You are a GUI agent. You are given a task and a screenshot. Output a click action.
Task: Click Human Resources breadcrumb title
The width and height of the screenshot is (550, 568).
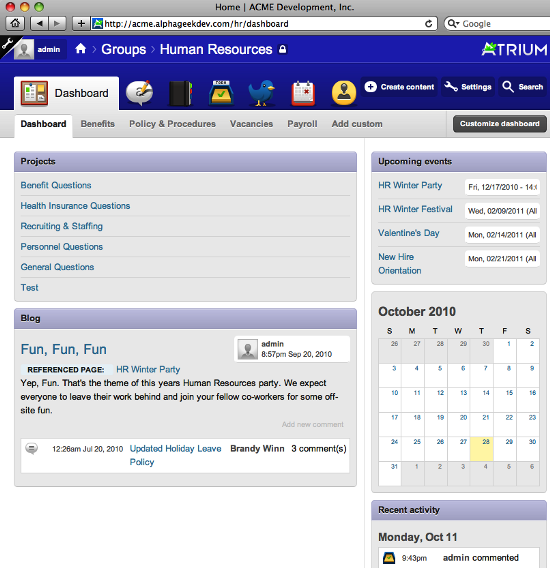[x=216, y=49]
